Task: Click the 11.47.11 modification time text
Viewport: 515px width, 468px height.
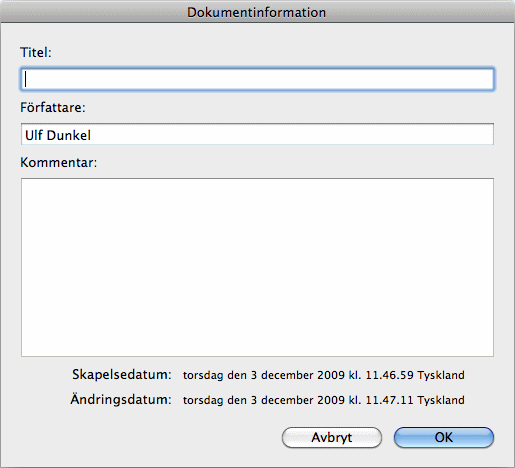Action: click(389, 400)
